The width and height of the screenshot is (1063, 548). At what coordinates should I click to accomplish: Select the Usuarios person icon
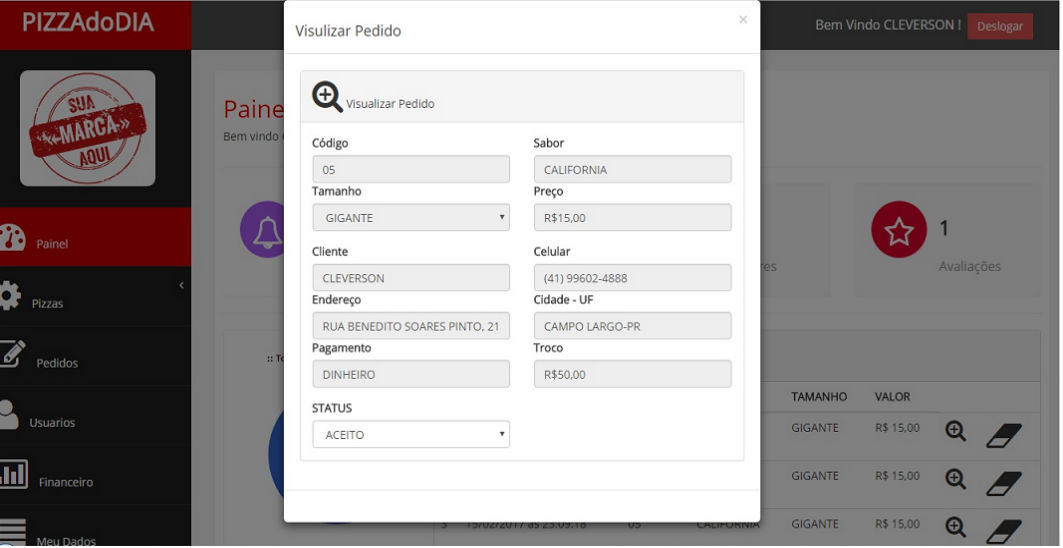(8, 414)
